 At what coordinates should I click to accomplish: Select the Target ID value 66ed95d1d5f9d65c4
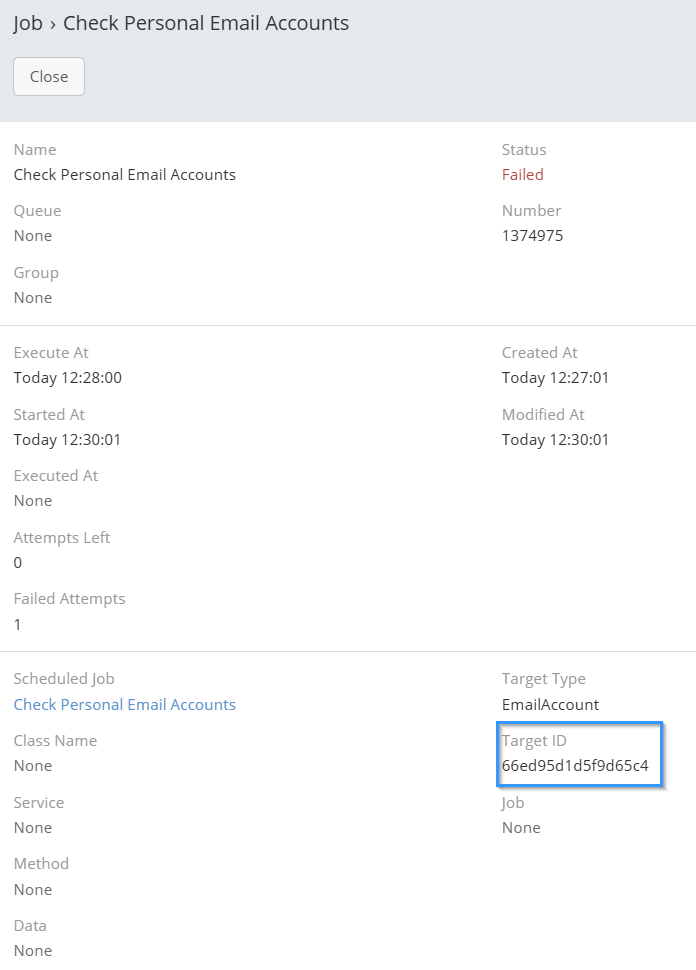[575, 767]
